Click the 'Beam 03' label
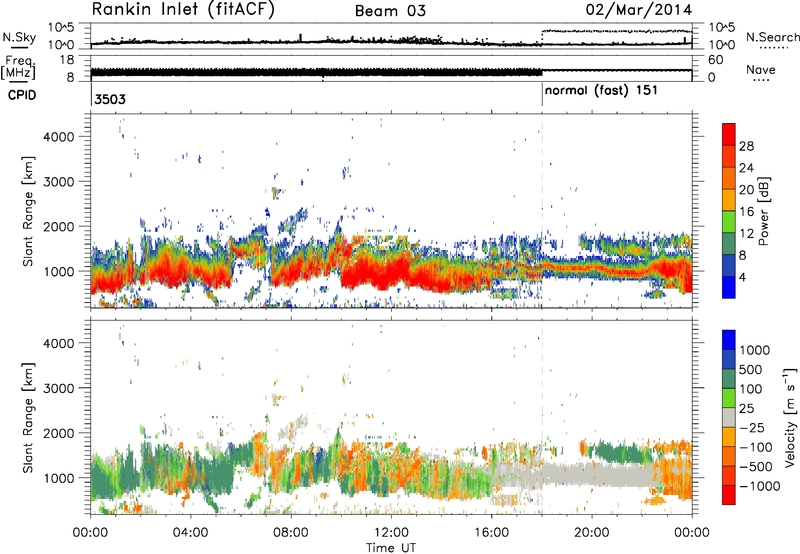Screen dimensions: 800x554 (390, 11)
